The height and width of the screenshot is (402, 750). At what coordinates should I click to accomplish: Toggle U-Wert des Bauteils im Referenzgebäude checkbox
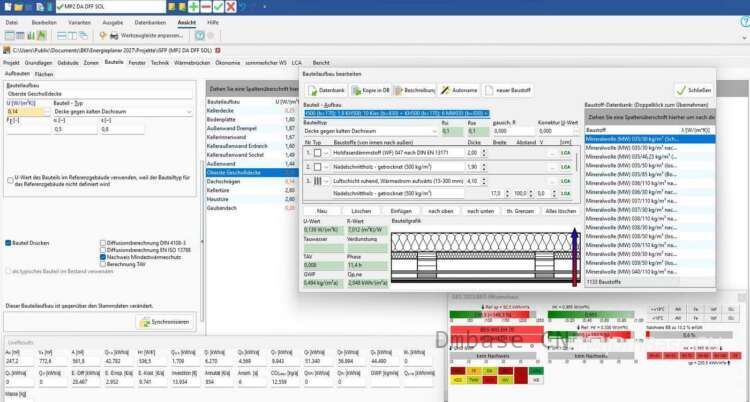click(x=10, y=180)
